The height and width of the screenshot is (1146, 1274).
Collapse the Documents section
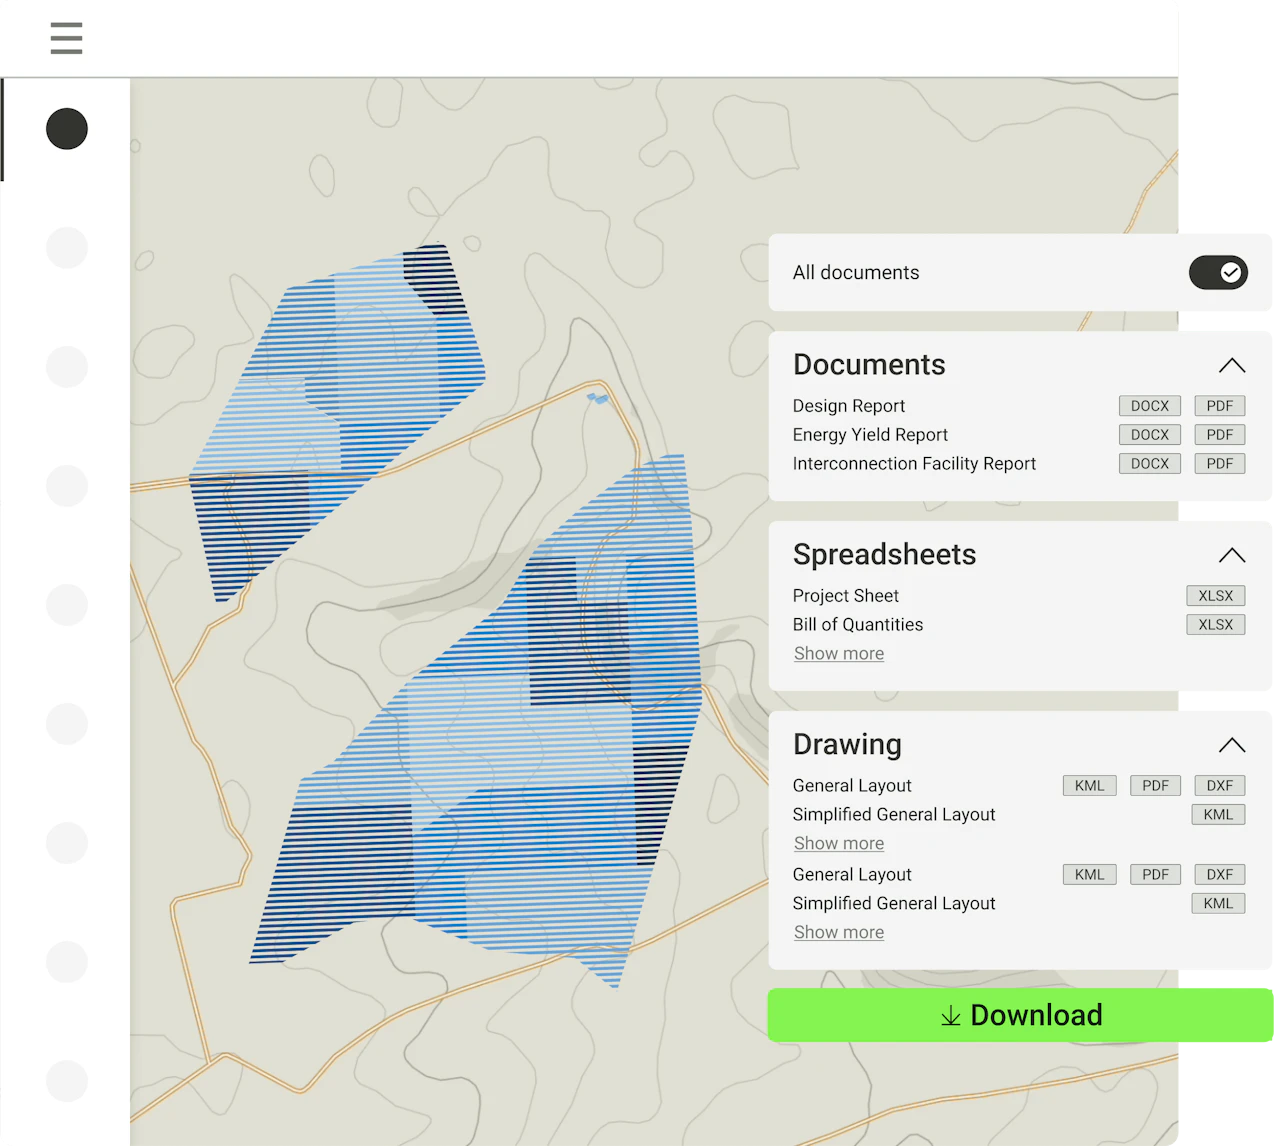1232,366
